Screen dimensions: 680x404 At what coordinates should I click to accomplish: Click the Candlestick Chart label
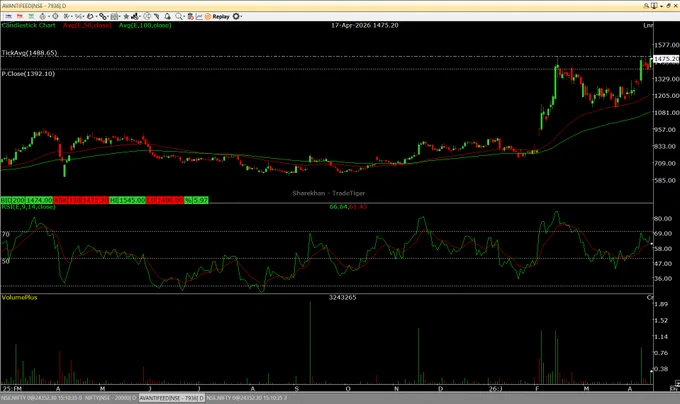point(29,25)
